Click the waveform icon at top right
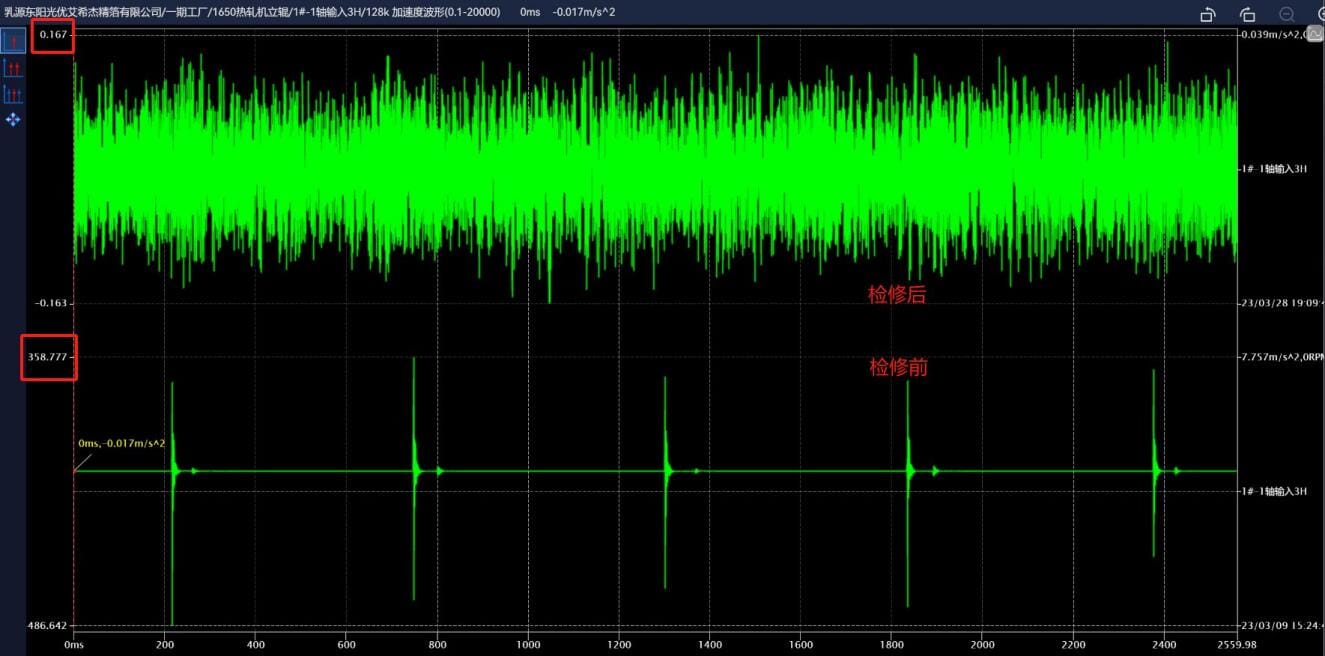This screenshot has width=1325, height=656. coord(1316,33)
